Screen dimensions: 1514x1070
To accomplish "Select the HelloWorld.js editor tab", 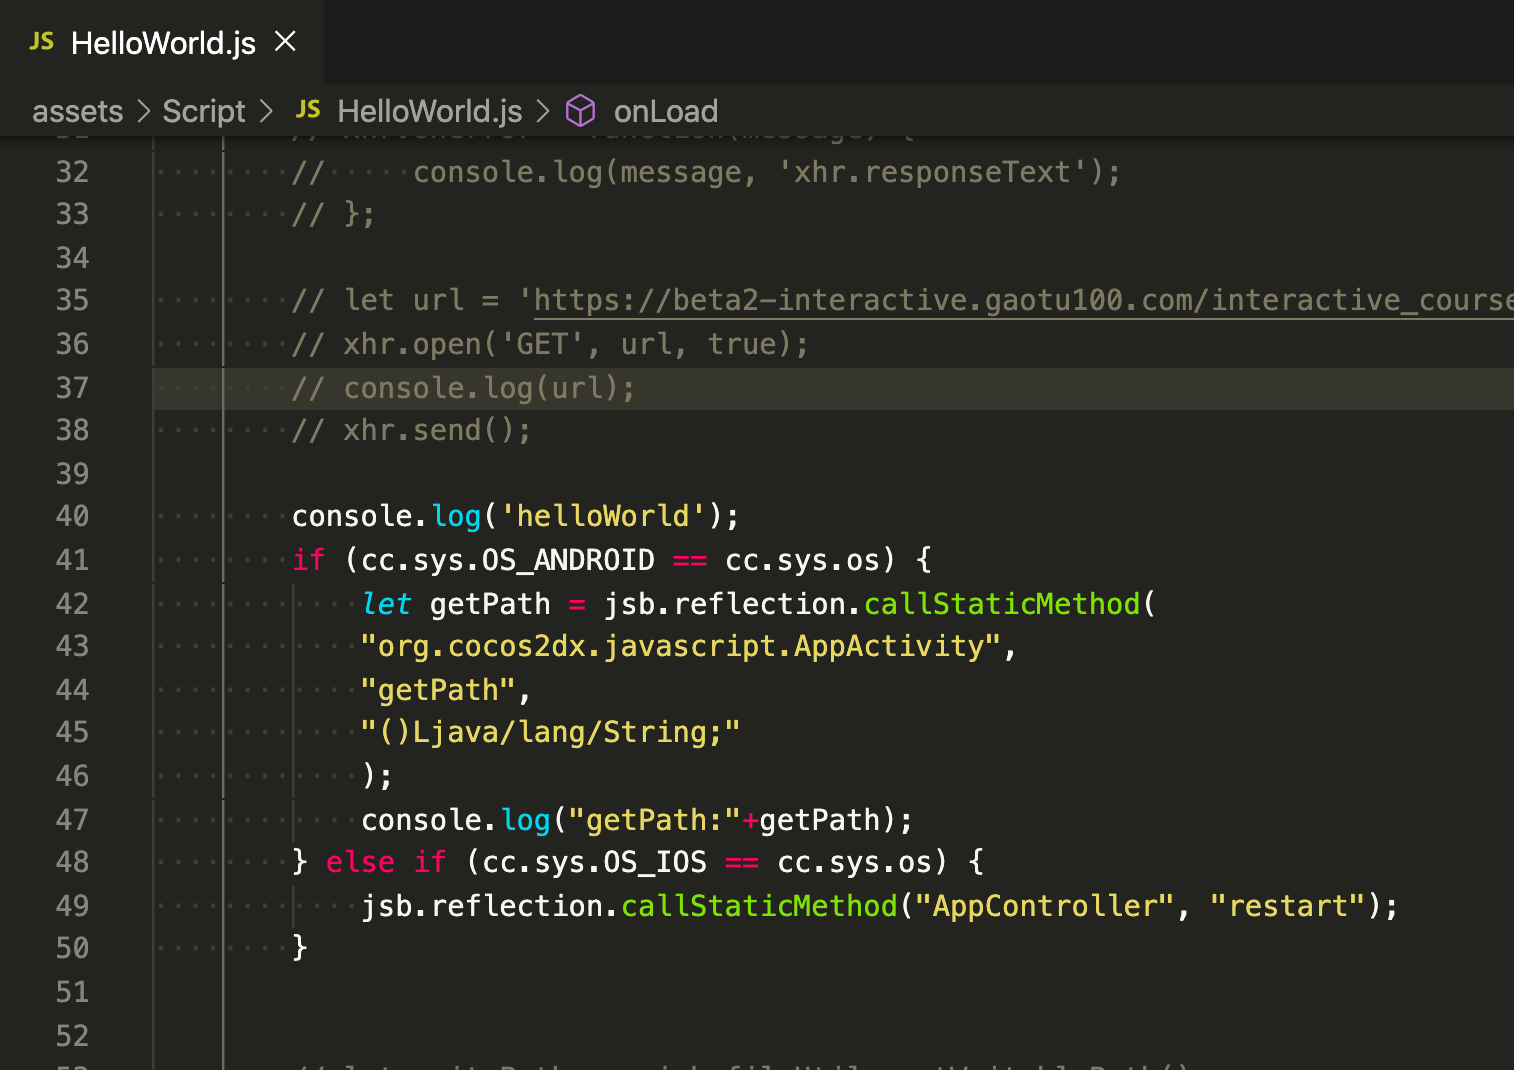I will point(162,42).
